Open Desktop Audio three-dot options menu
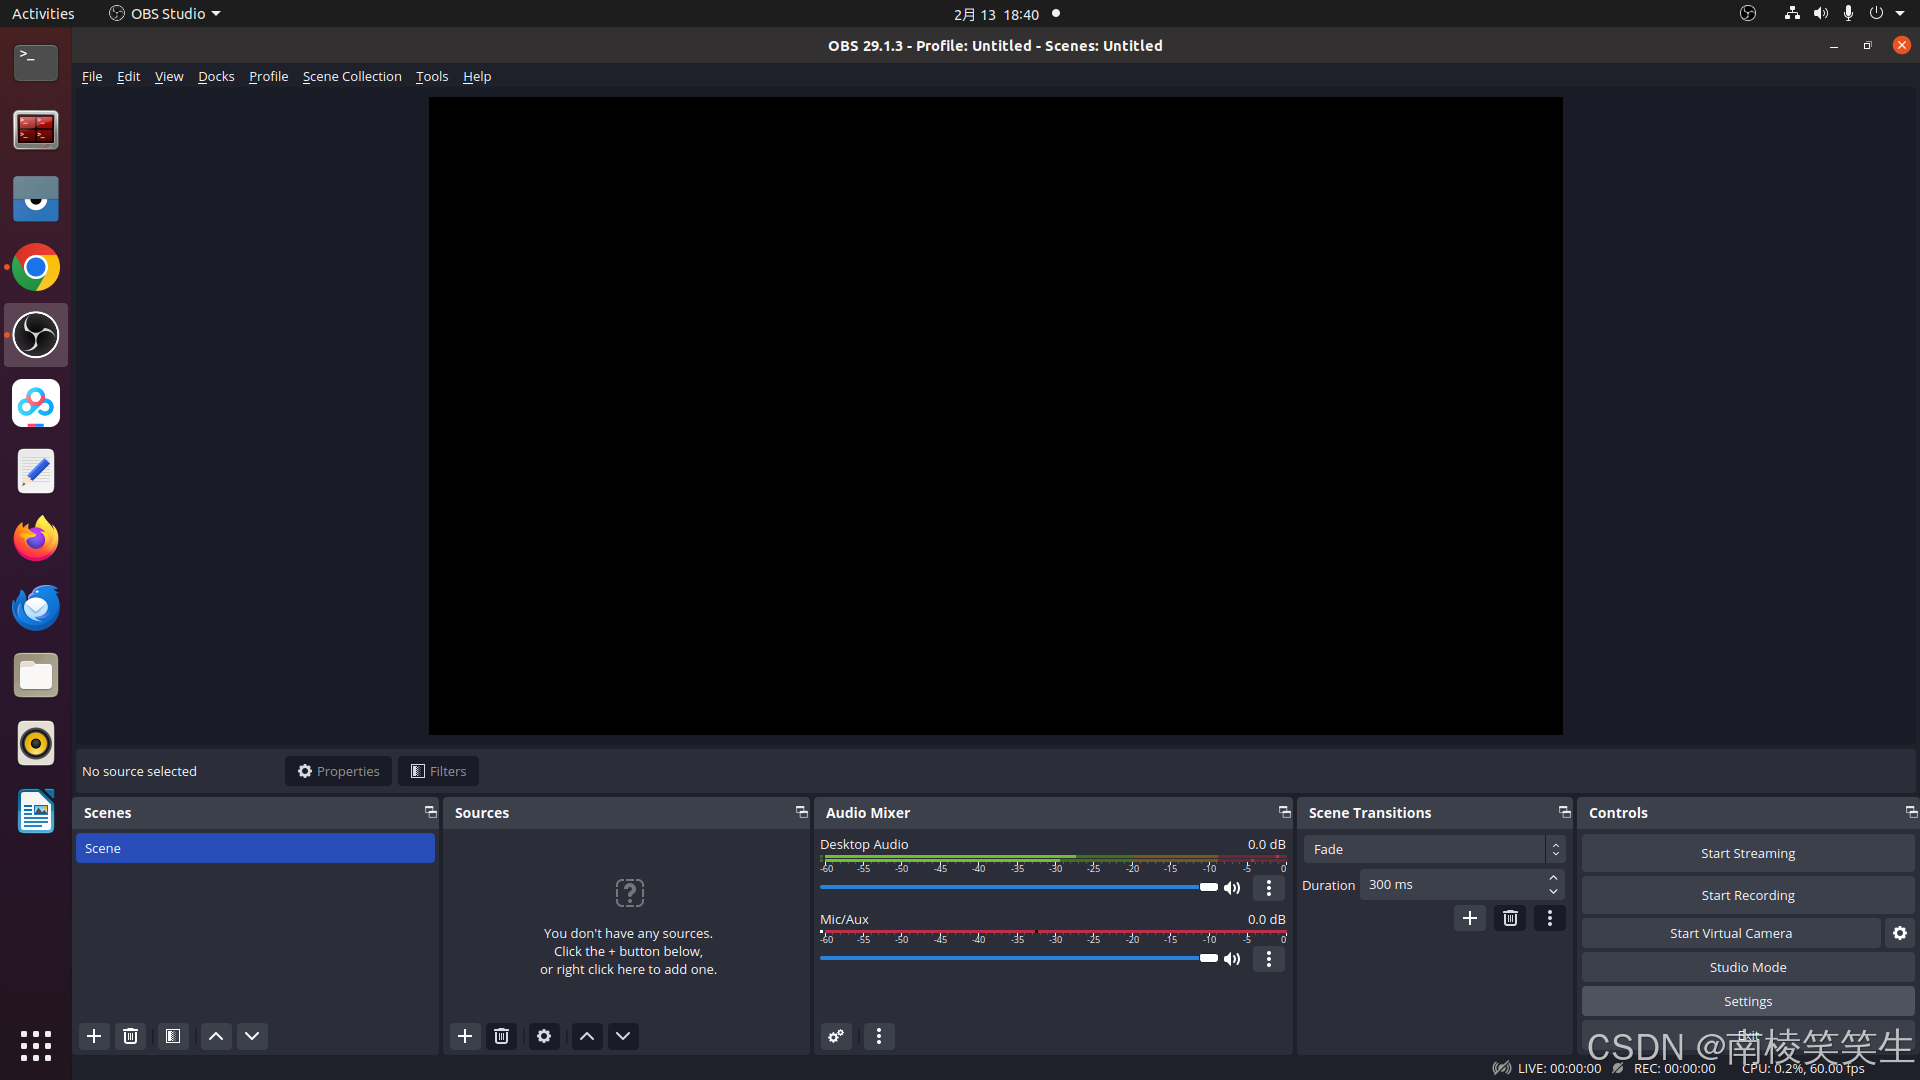This screenshot has height=1080, width=1920. point(1269,888)
